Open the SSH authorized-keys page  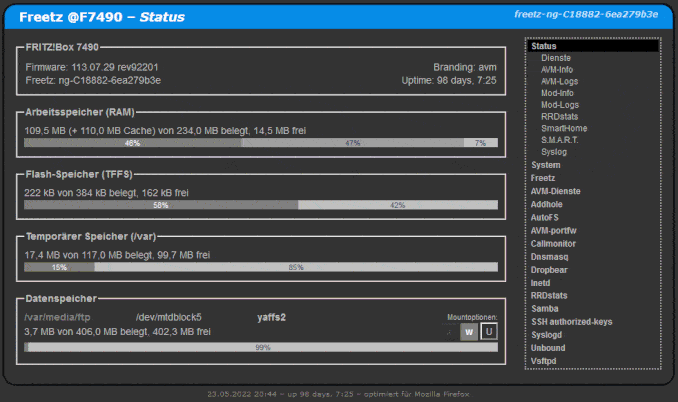pyautogui.click(x=572, y=322)
